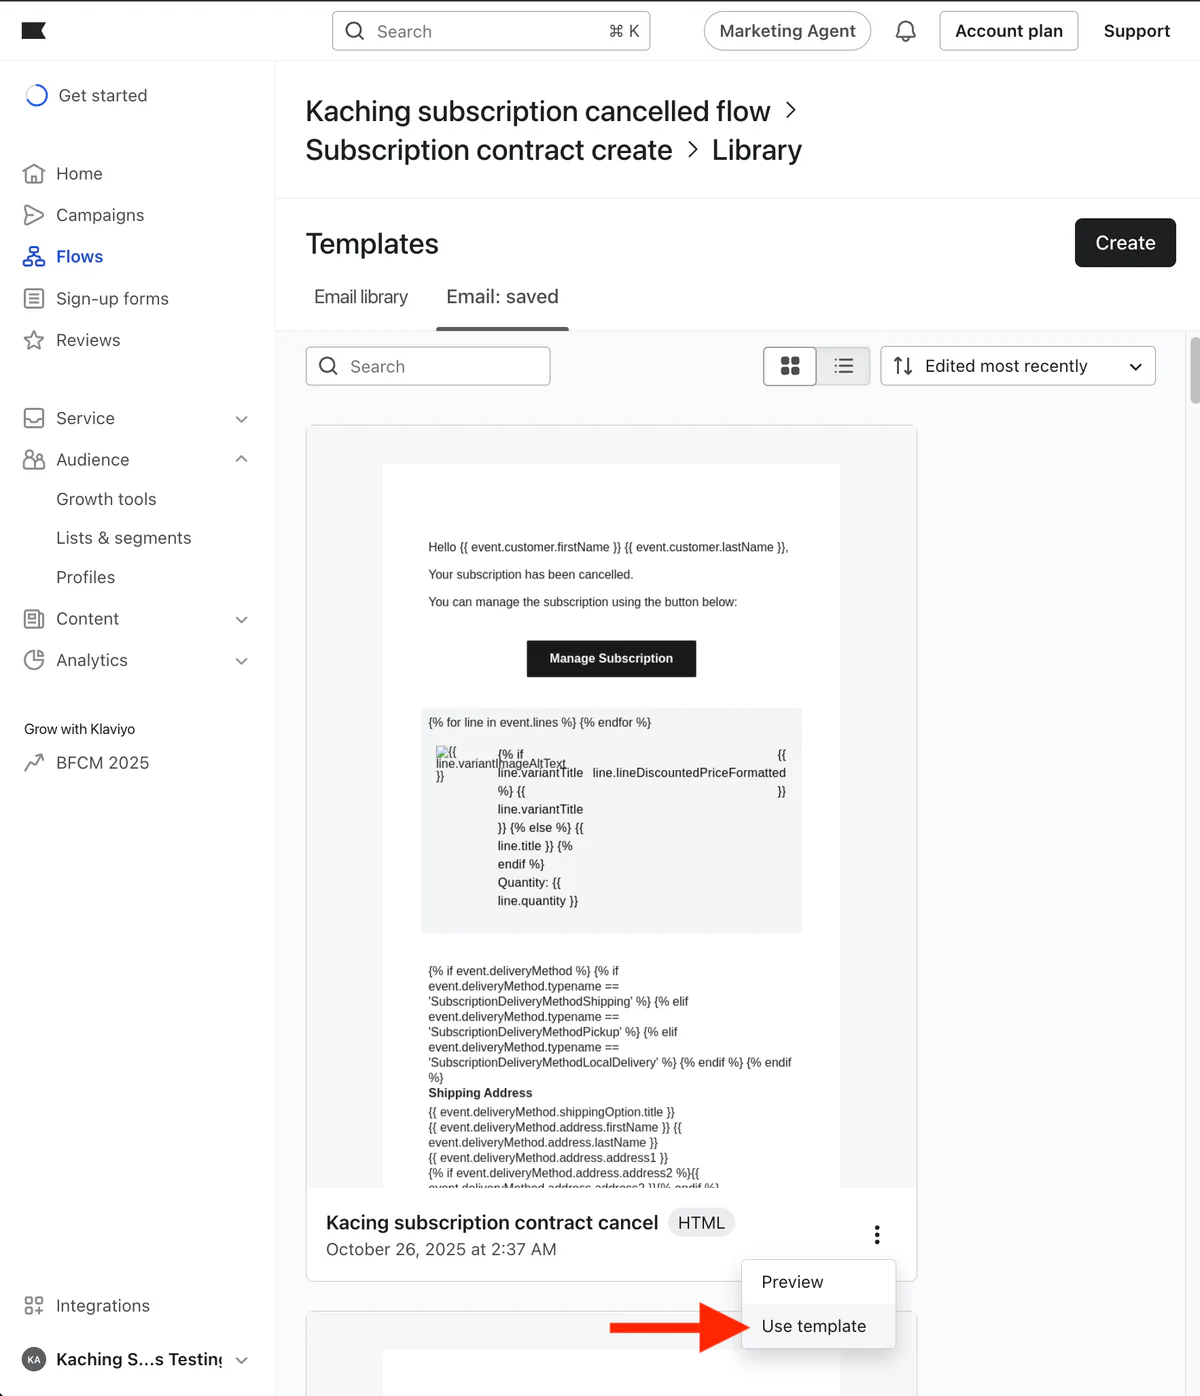Click the Grow with Klaviyo label

[x=80, y=729]
